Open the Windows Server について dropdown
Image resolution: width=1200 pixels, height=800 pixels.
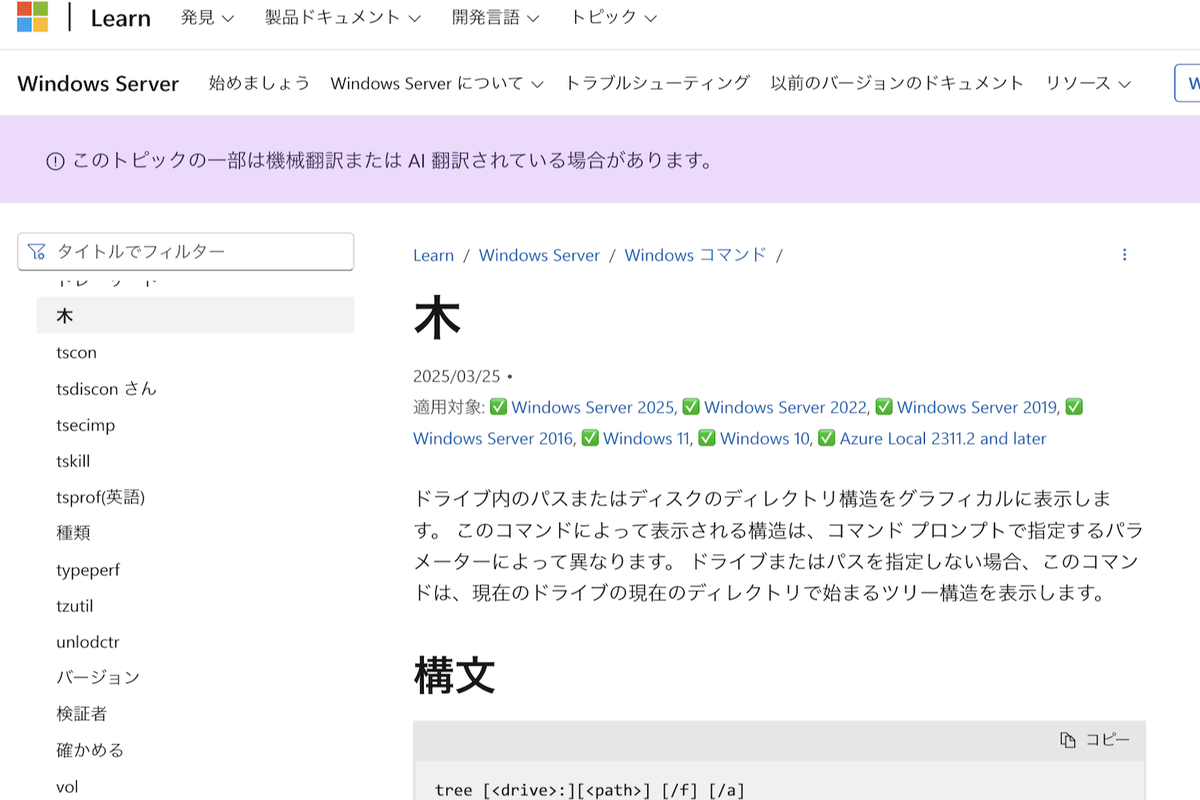pyautogui.click(x=430, y=84)
